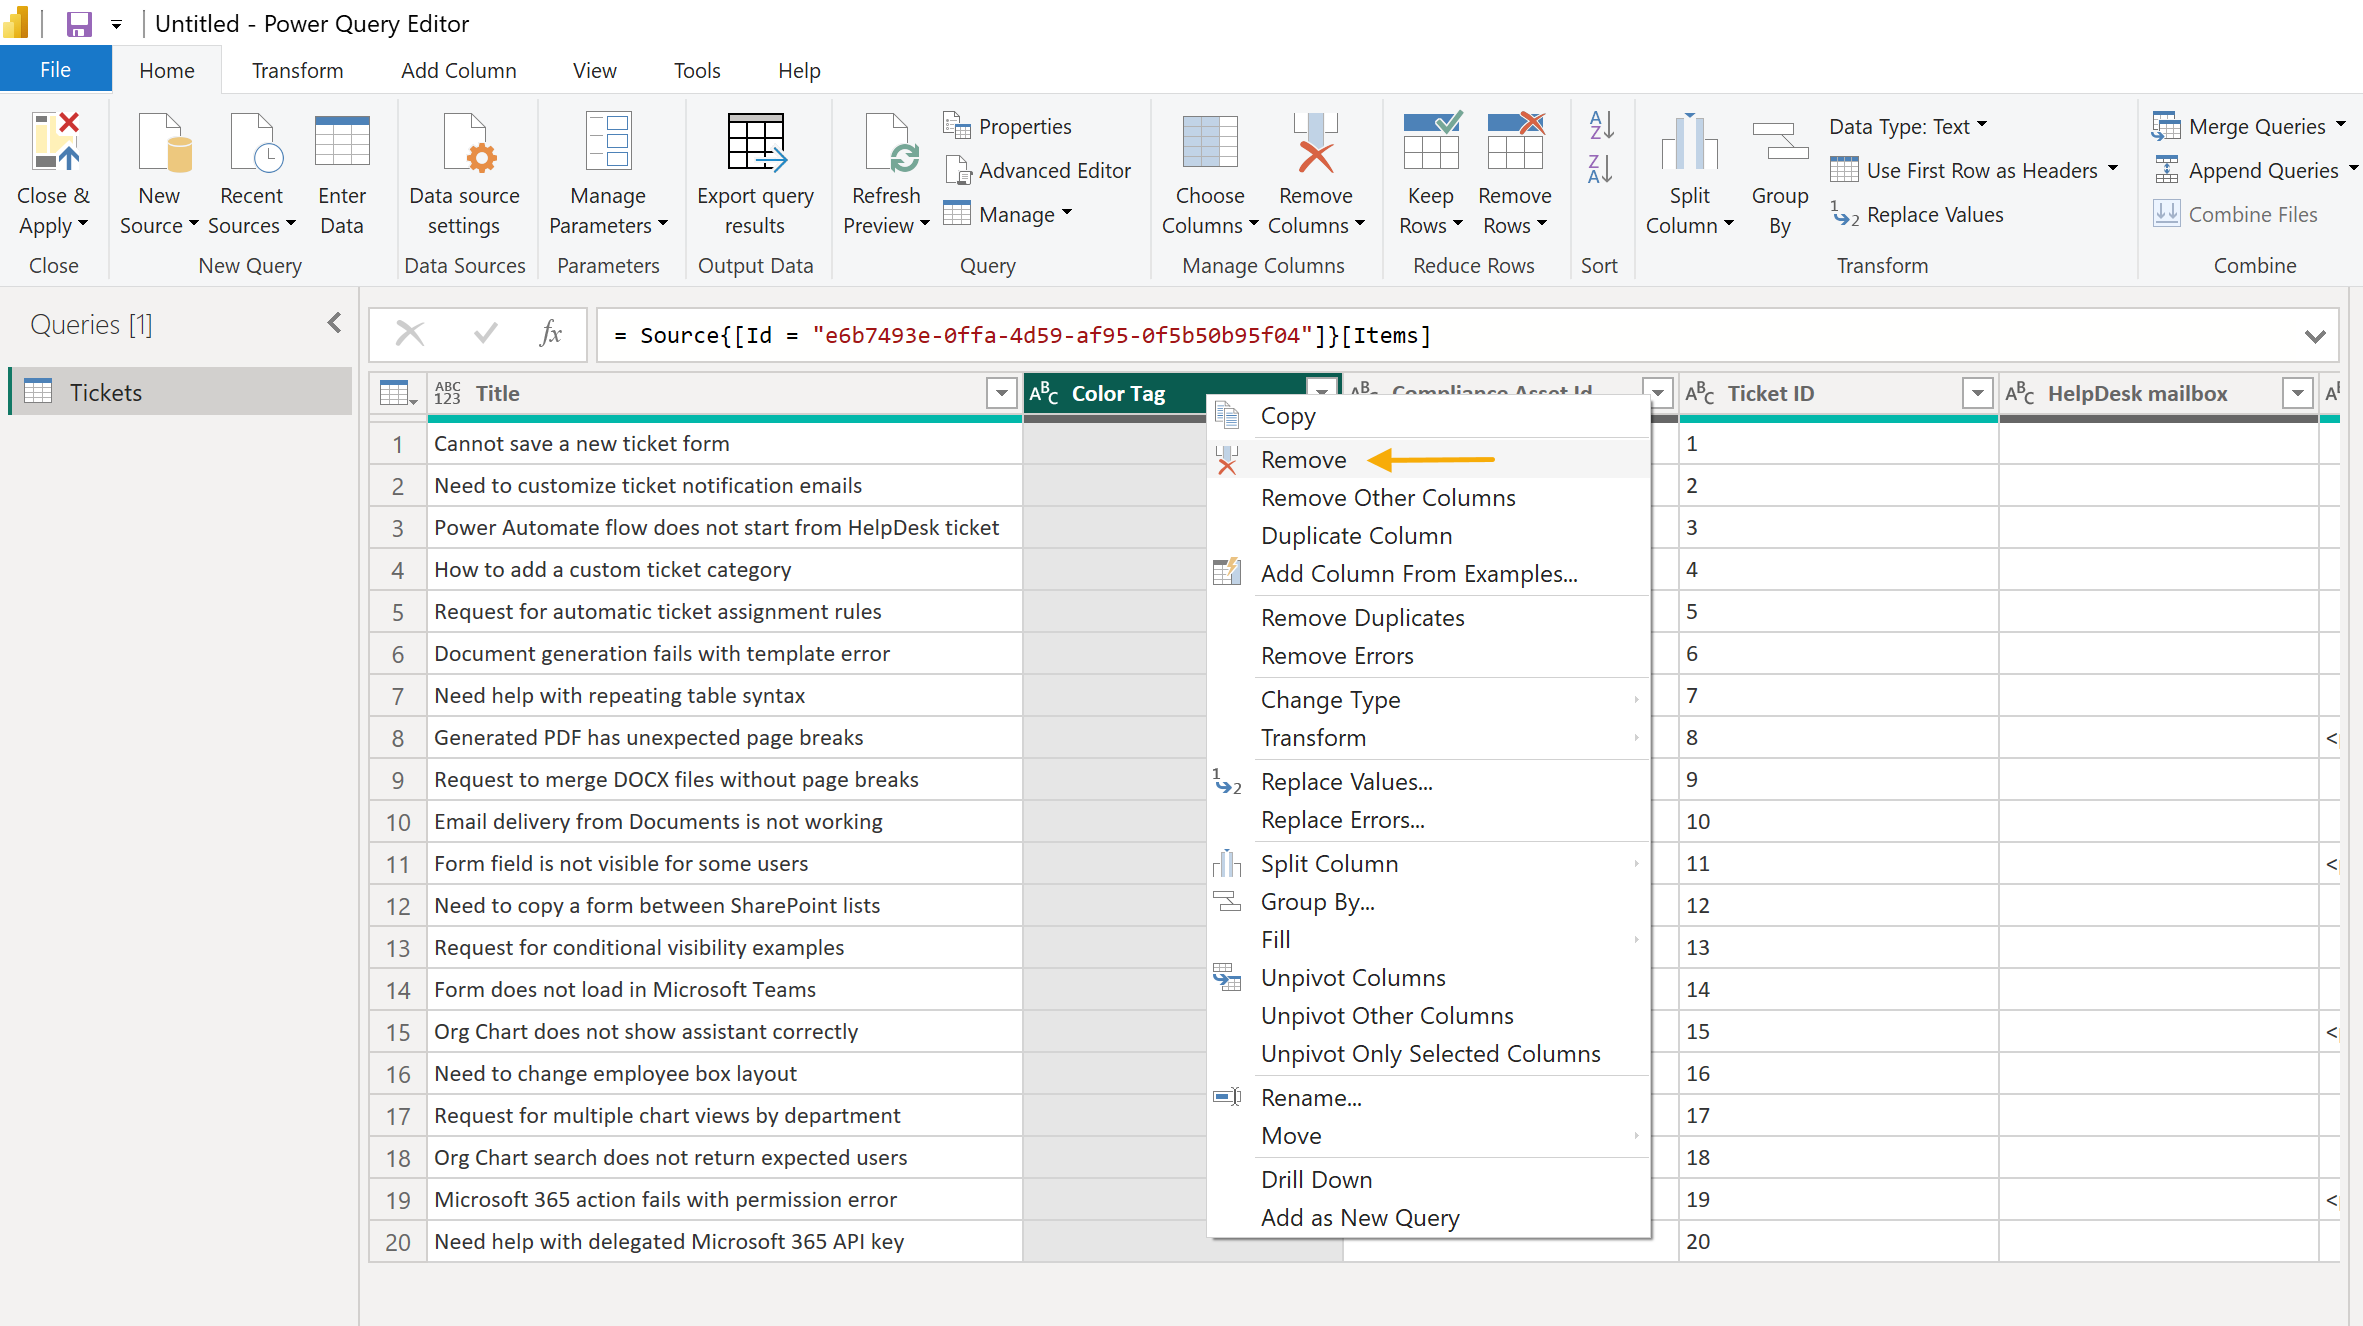The width and height of the screenshot is (2363, 1326).
Task: Select Remove Other Columns menu entry
Action: (1428, 498)
